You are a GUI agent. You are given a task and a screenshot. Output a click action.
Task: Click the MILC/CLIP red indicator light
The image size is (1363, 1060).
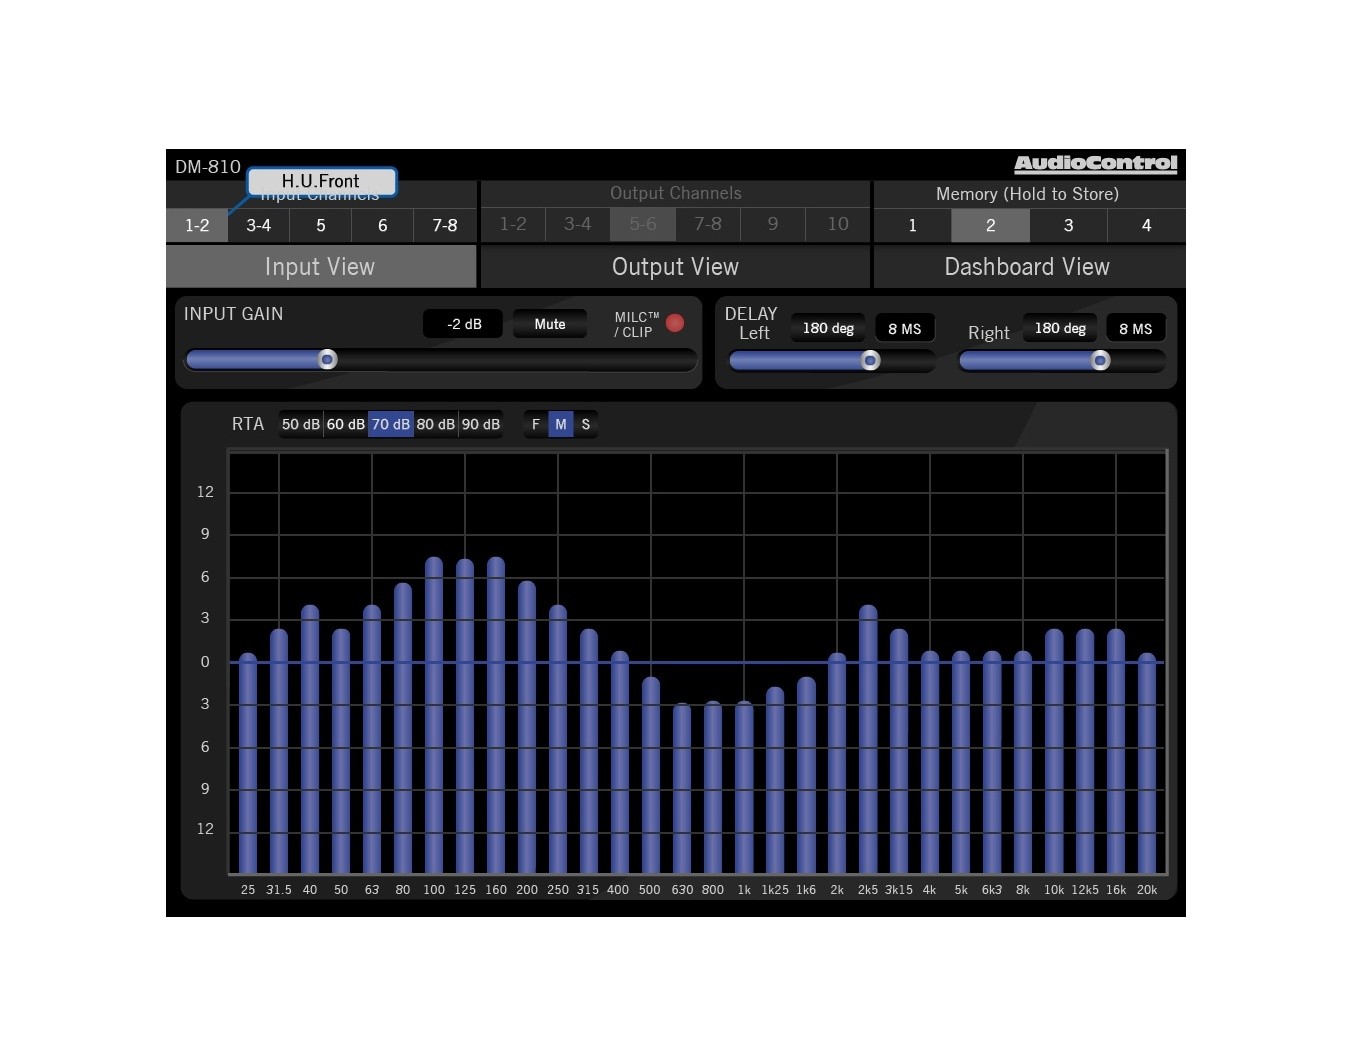click(x=675, y=323)
